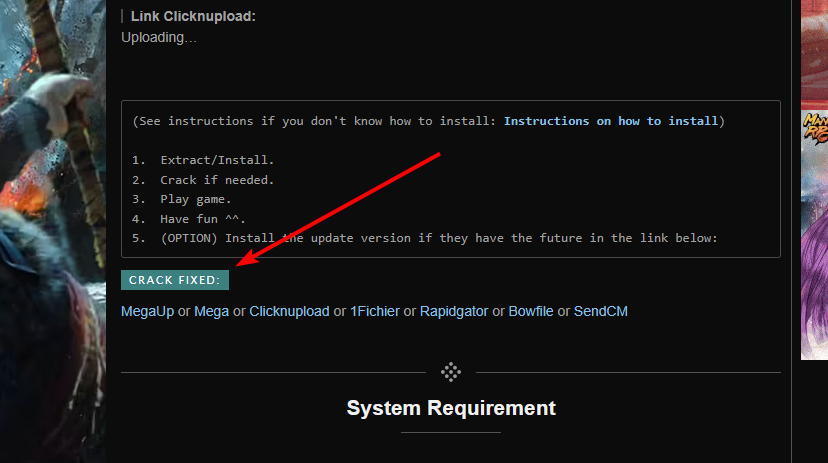This screenshot has width=828, height=463.
Task: Click the Mega mirror link
Action: tap(211, 311)
